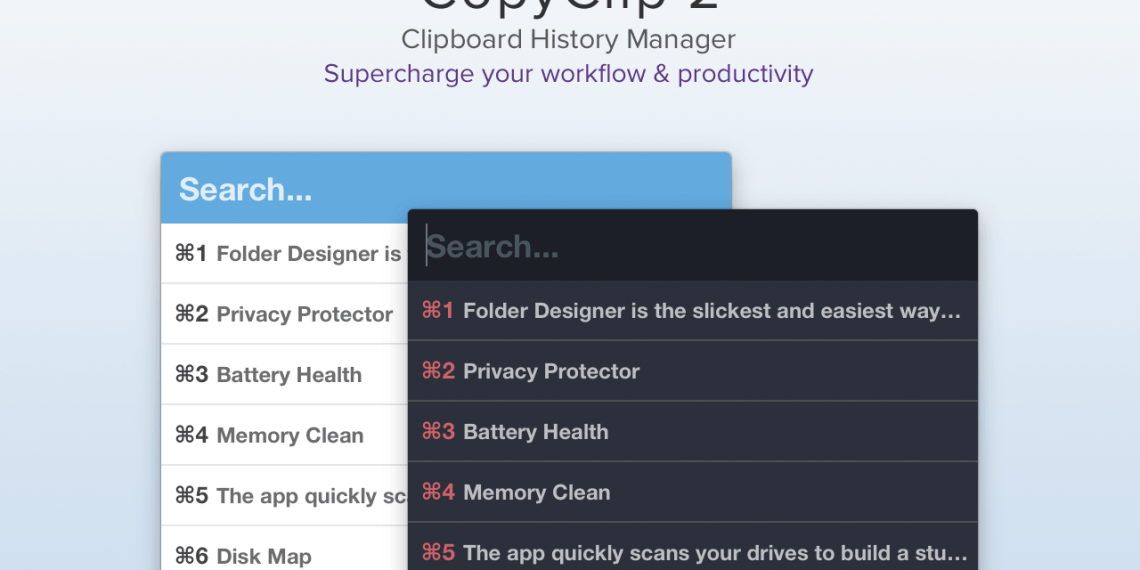1140x570 pixels.
Task: Focus the Search field in the dark panel
Action: [x=690, y=246]
